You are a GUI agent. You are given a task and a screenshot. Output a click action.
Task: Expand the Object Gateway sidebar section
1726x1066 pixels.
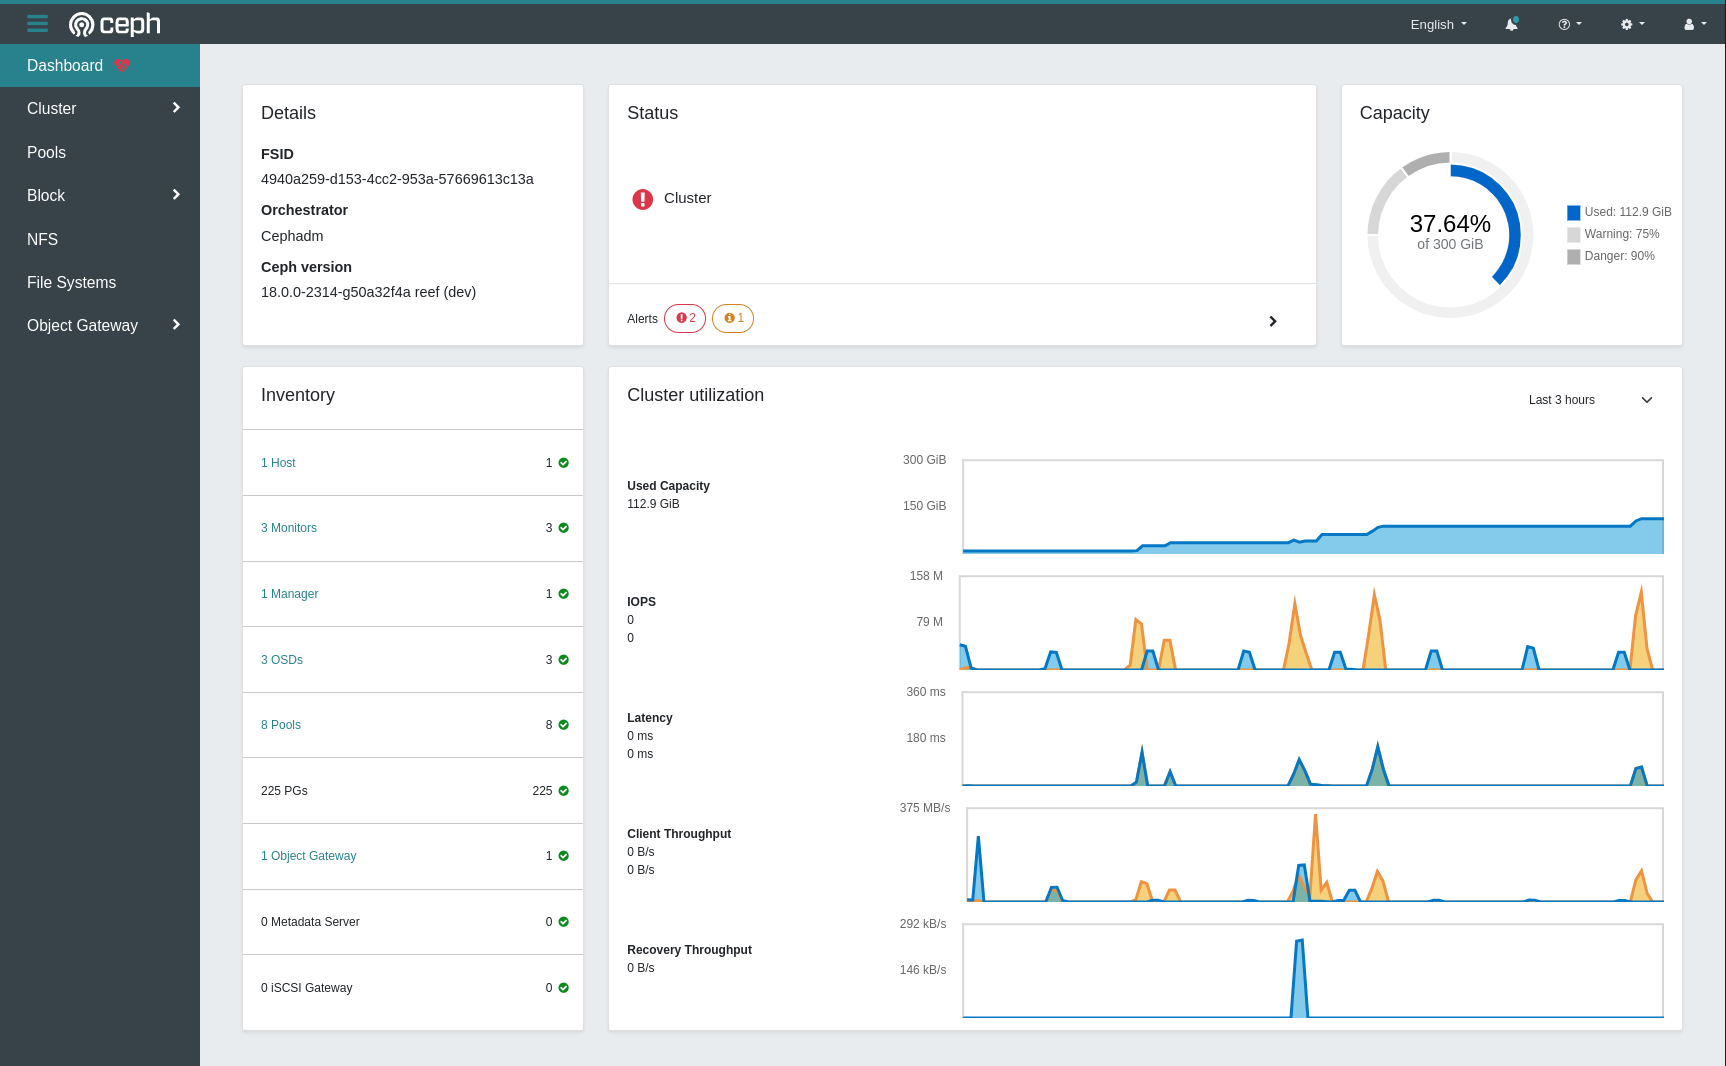click(x=100, y=325)
